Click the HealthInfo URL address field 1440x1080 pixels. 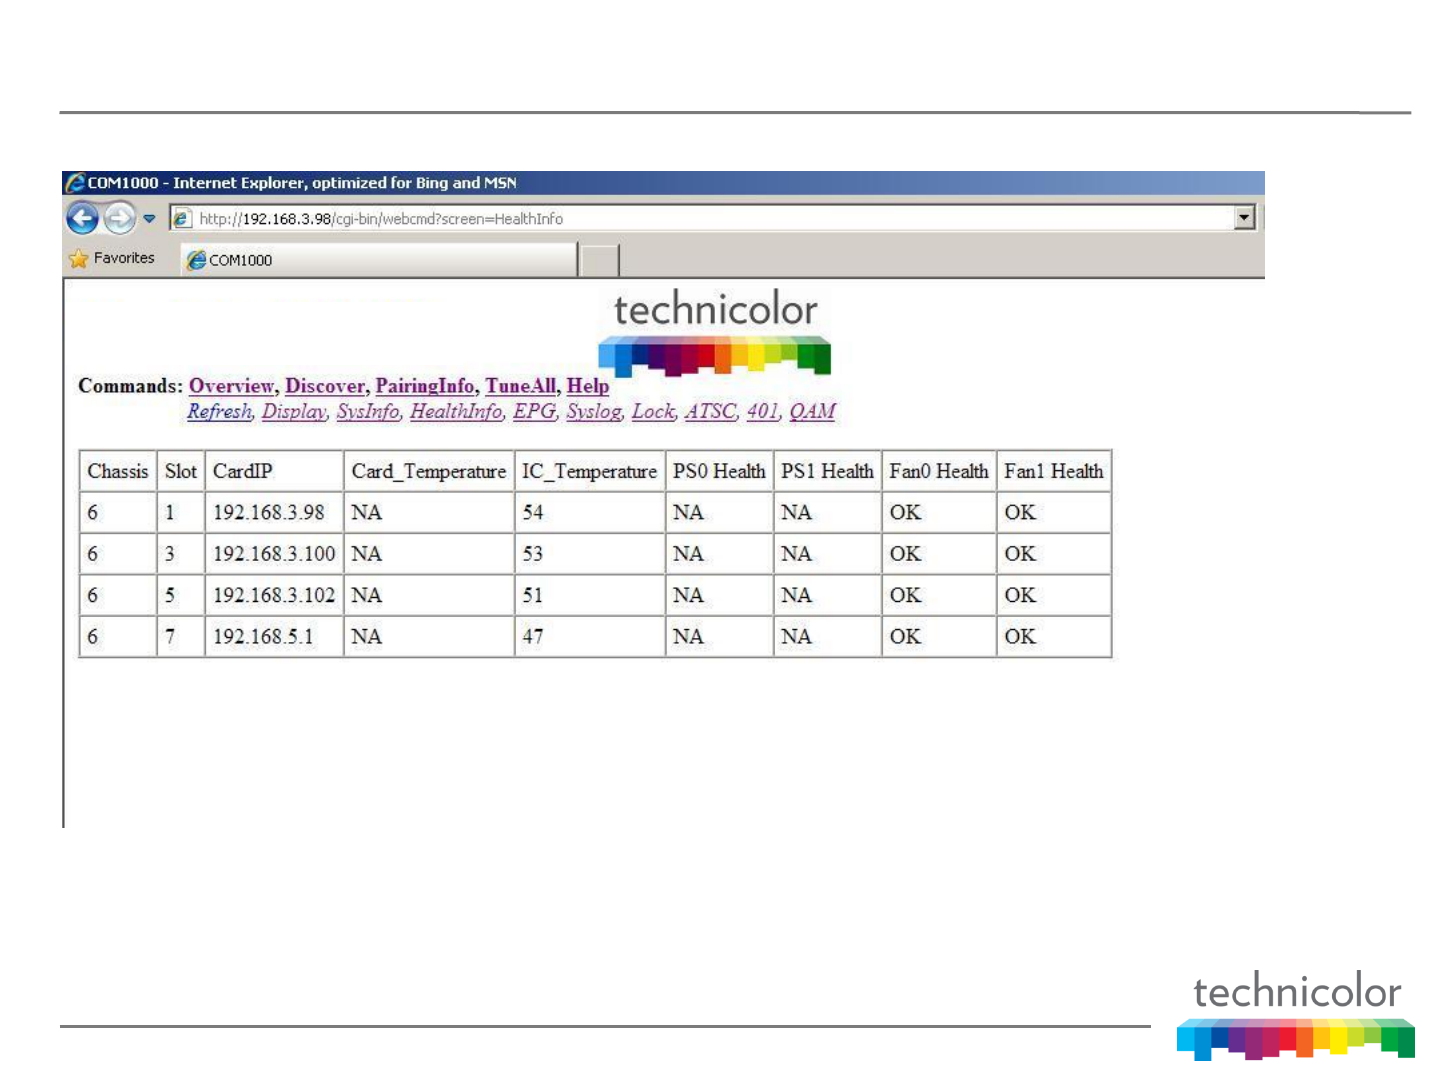point(712,218)
